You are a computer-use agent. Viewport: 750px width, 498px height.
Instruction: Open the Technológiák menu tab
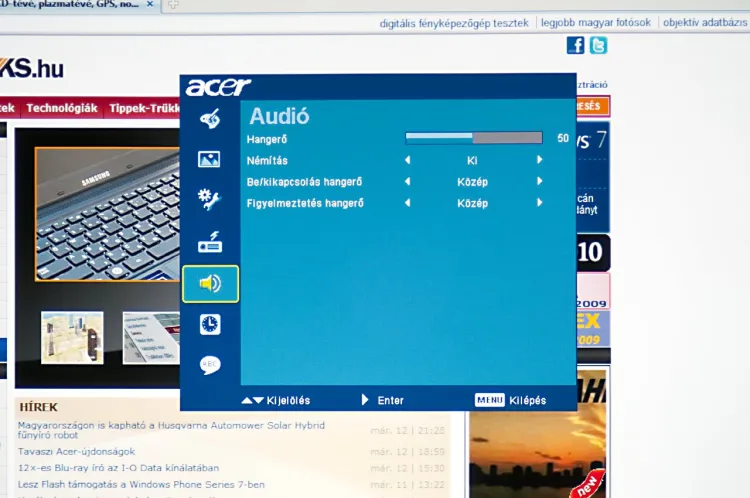[x=62, y=108]
